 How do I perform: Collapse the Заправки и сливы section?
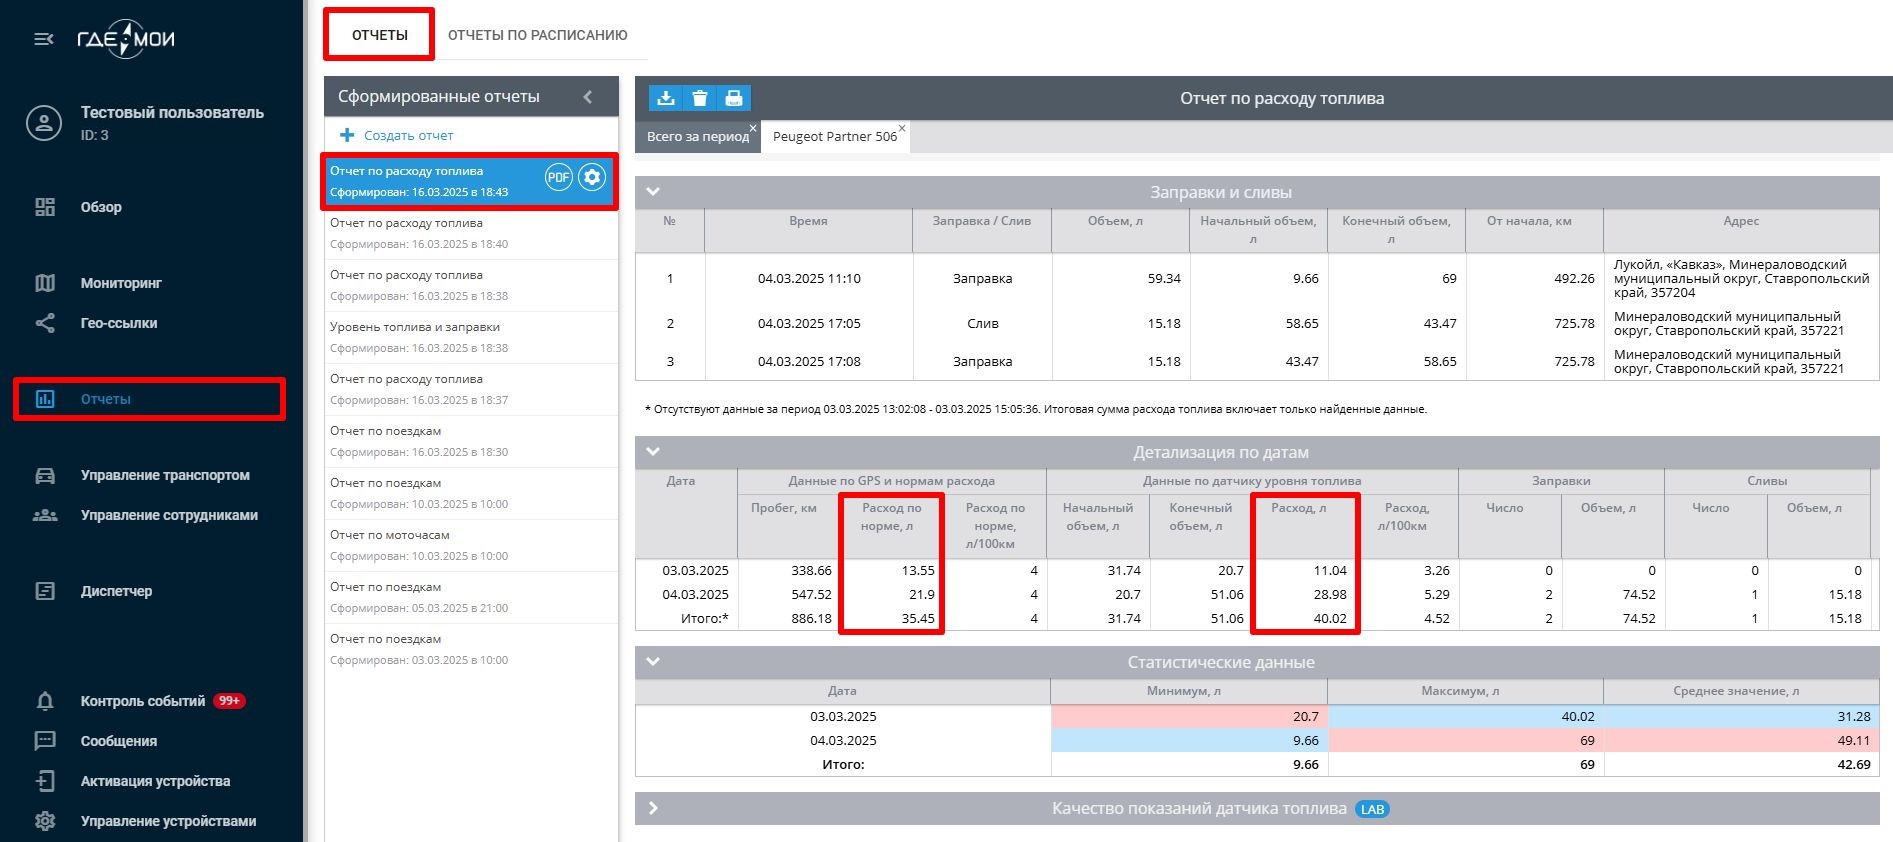654,192
